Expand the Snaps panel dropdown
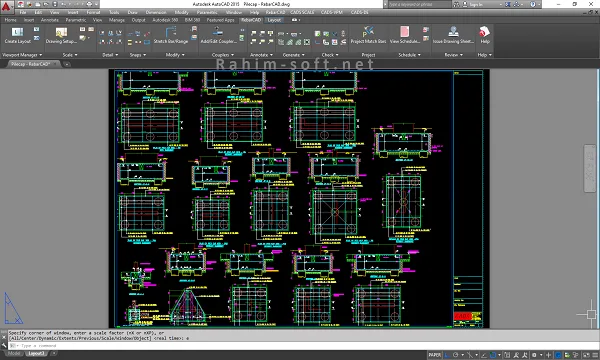 (137, 55)
